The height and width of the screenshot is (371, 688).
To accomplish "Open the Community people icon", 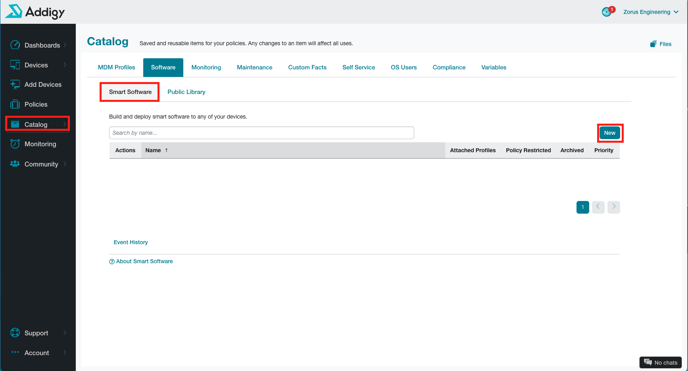I will [15, 164].
